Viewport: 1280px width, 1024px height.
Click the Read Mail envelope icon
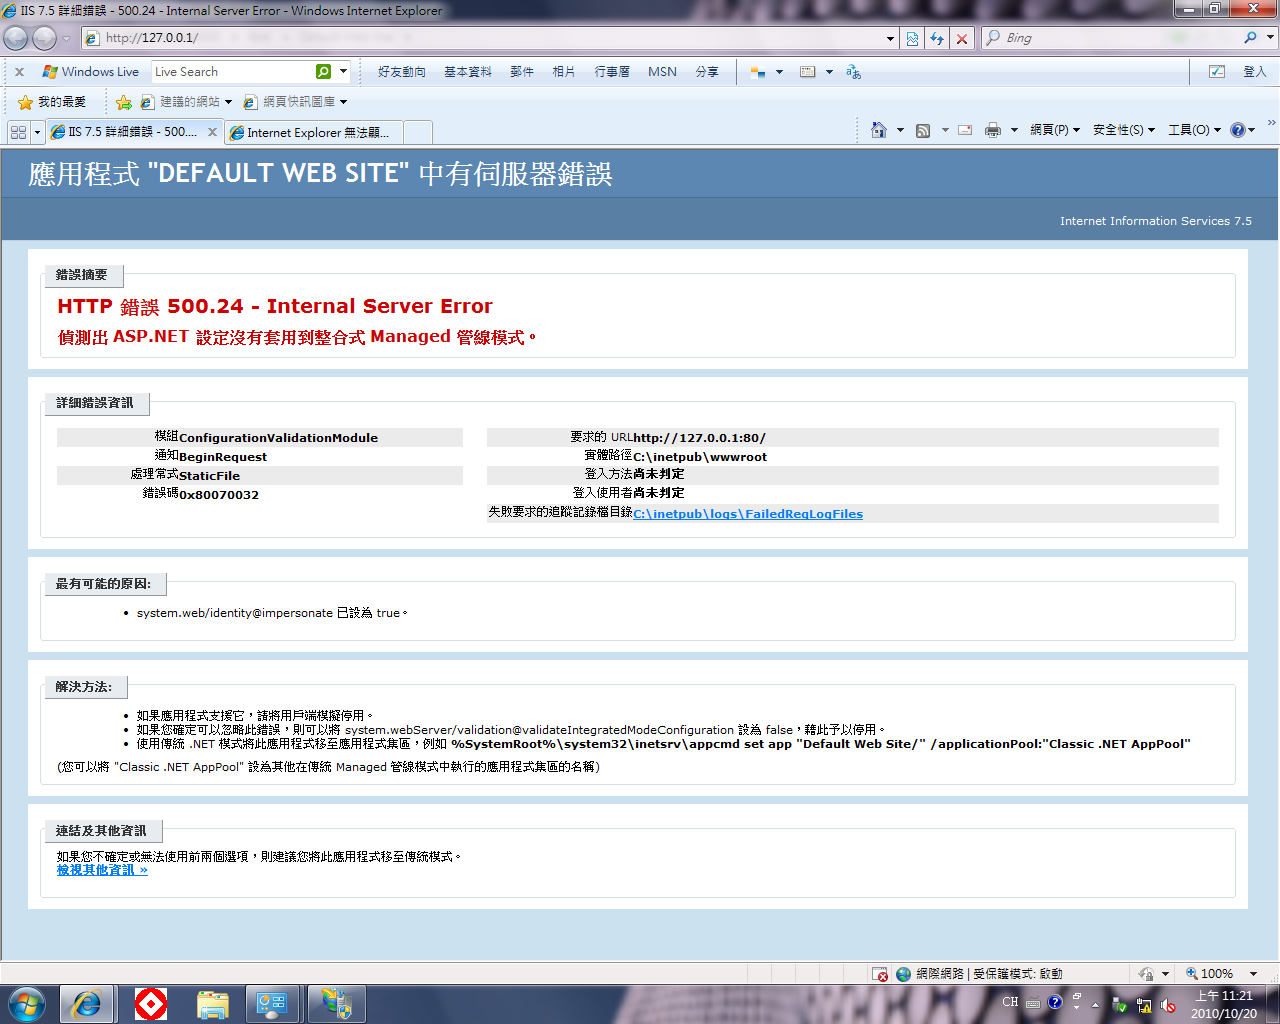point(965,130)
